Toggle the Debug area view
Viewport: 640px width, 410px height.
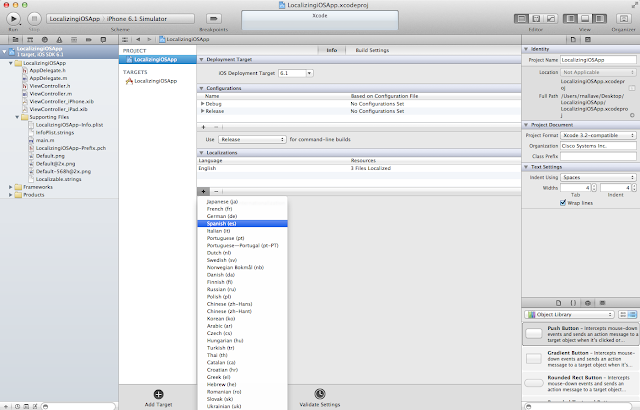click(585, 19)
